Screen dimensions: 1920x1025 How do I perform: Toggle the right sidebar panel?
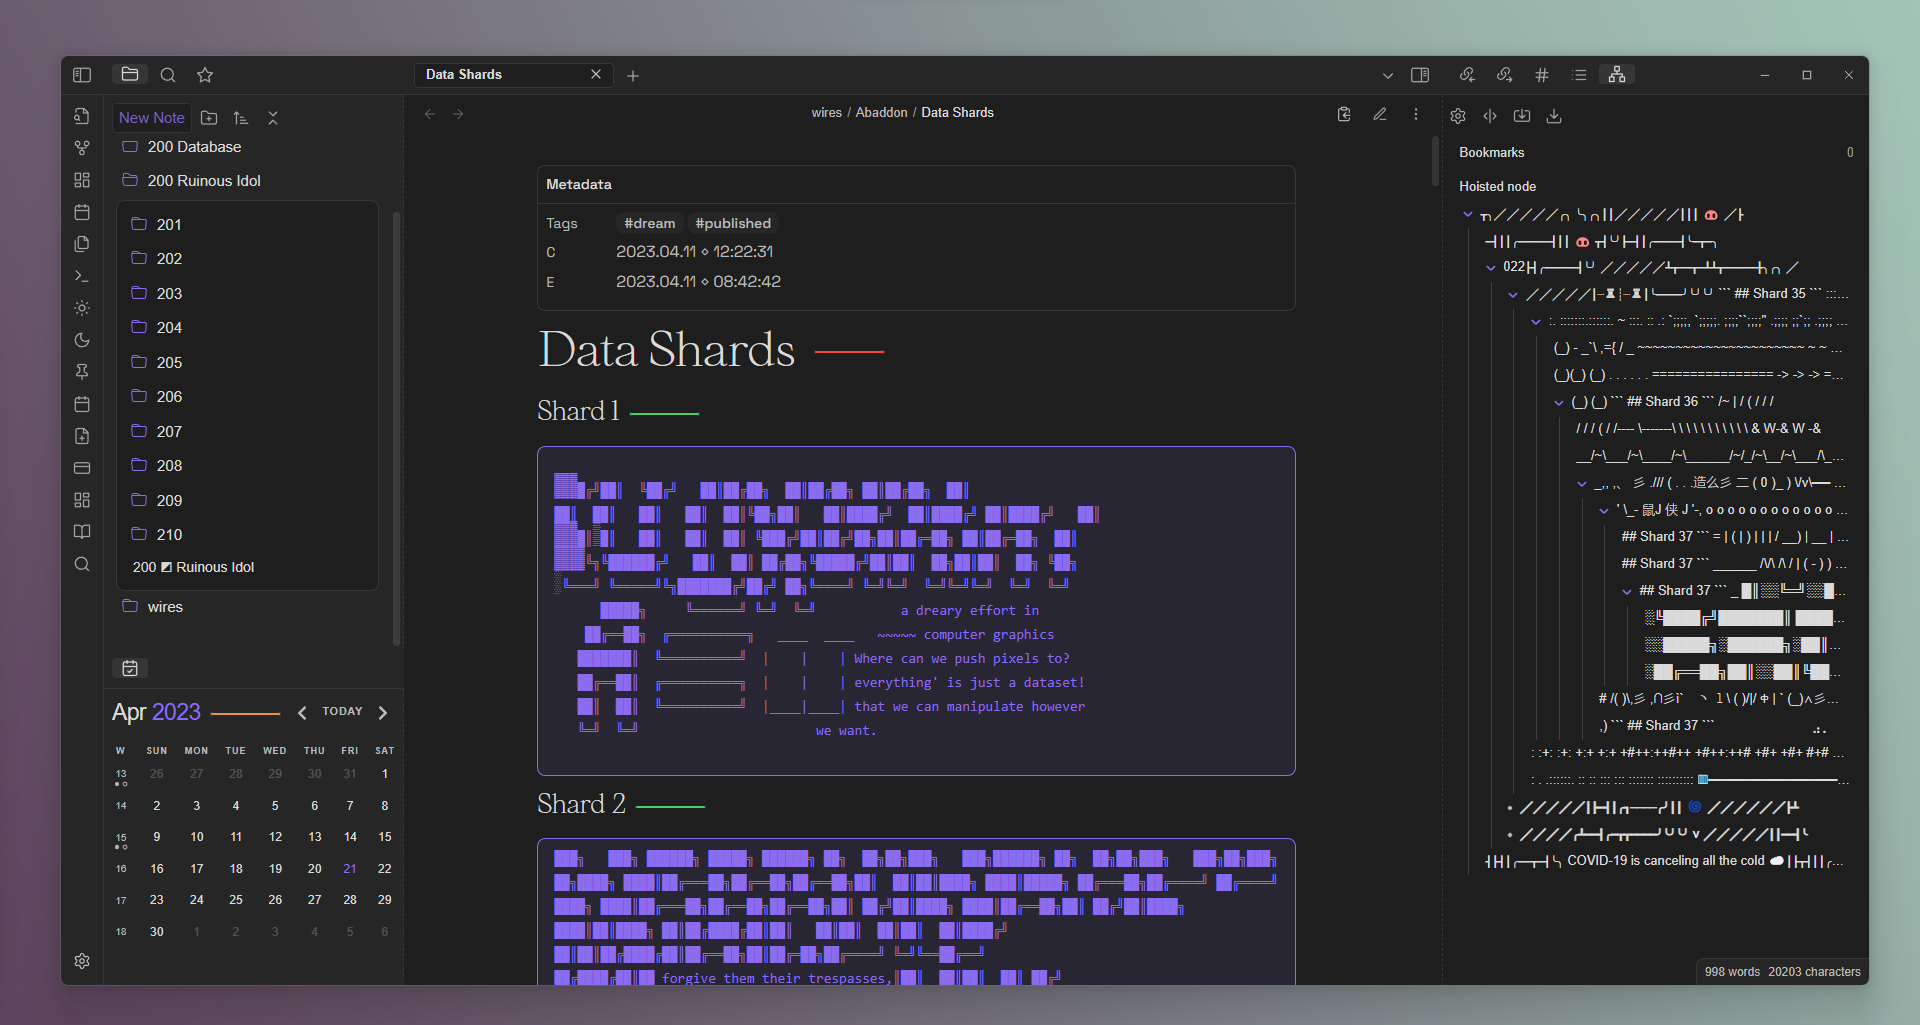coord(1419,74)
